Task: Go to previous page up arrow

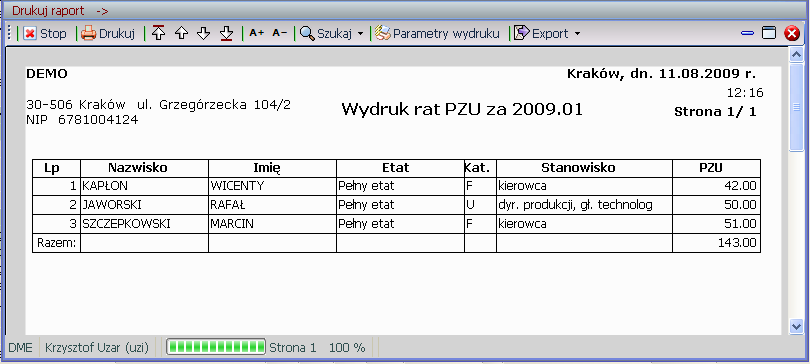Action: [181, 34]
